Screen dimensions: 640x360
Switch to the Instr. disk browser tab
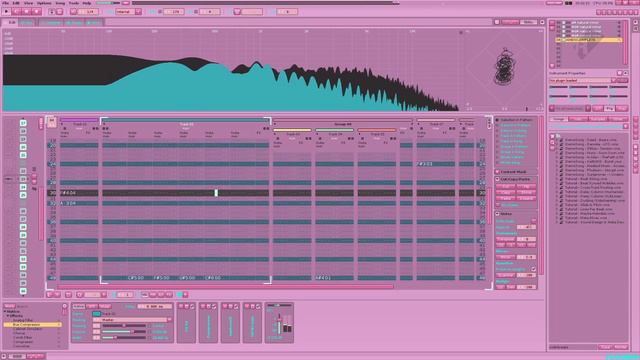click(x=578, y=119)
